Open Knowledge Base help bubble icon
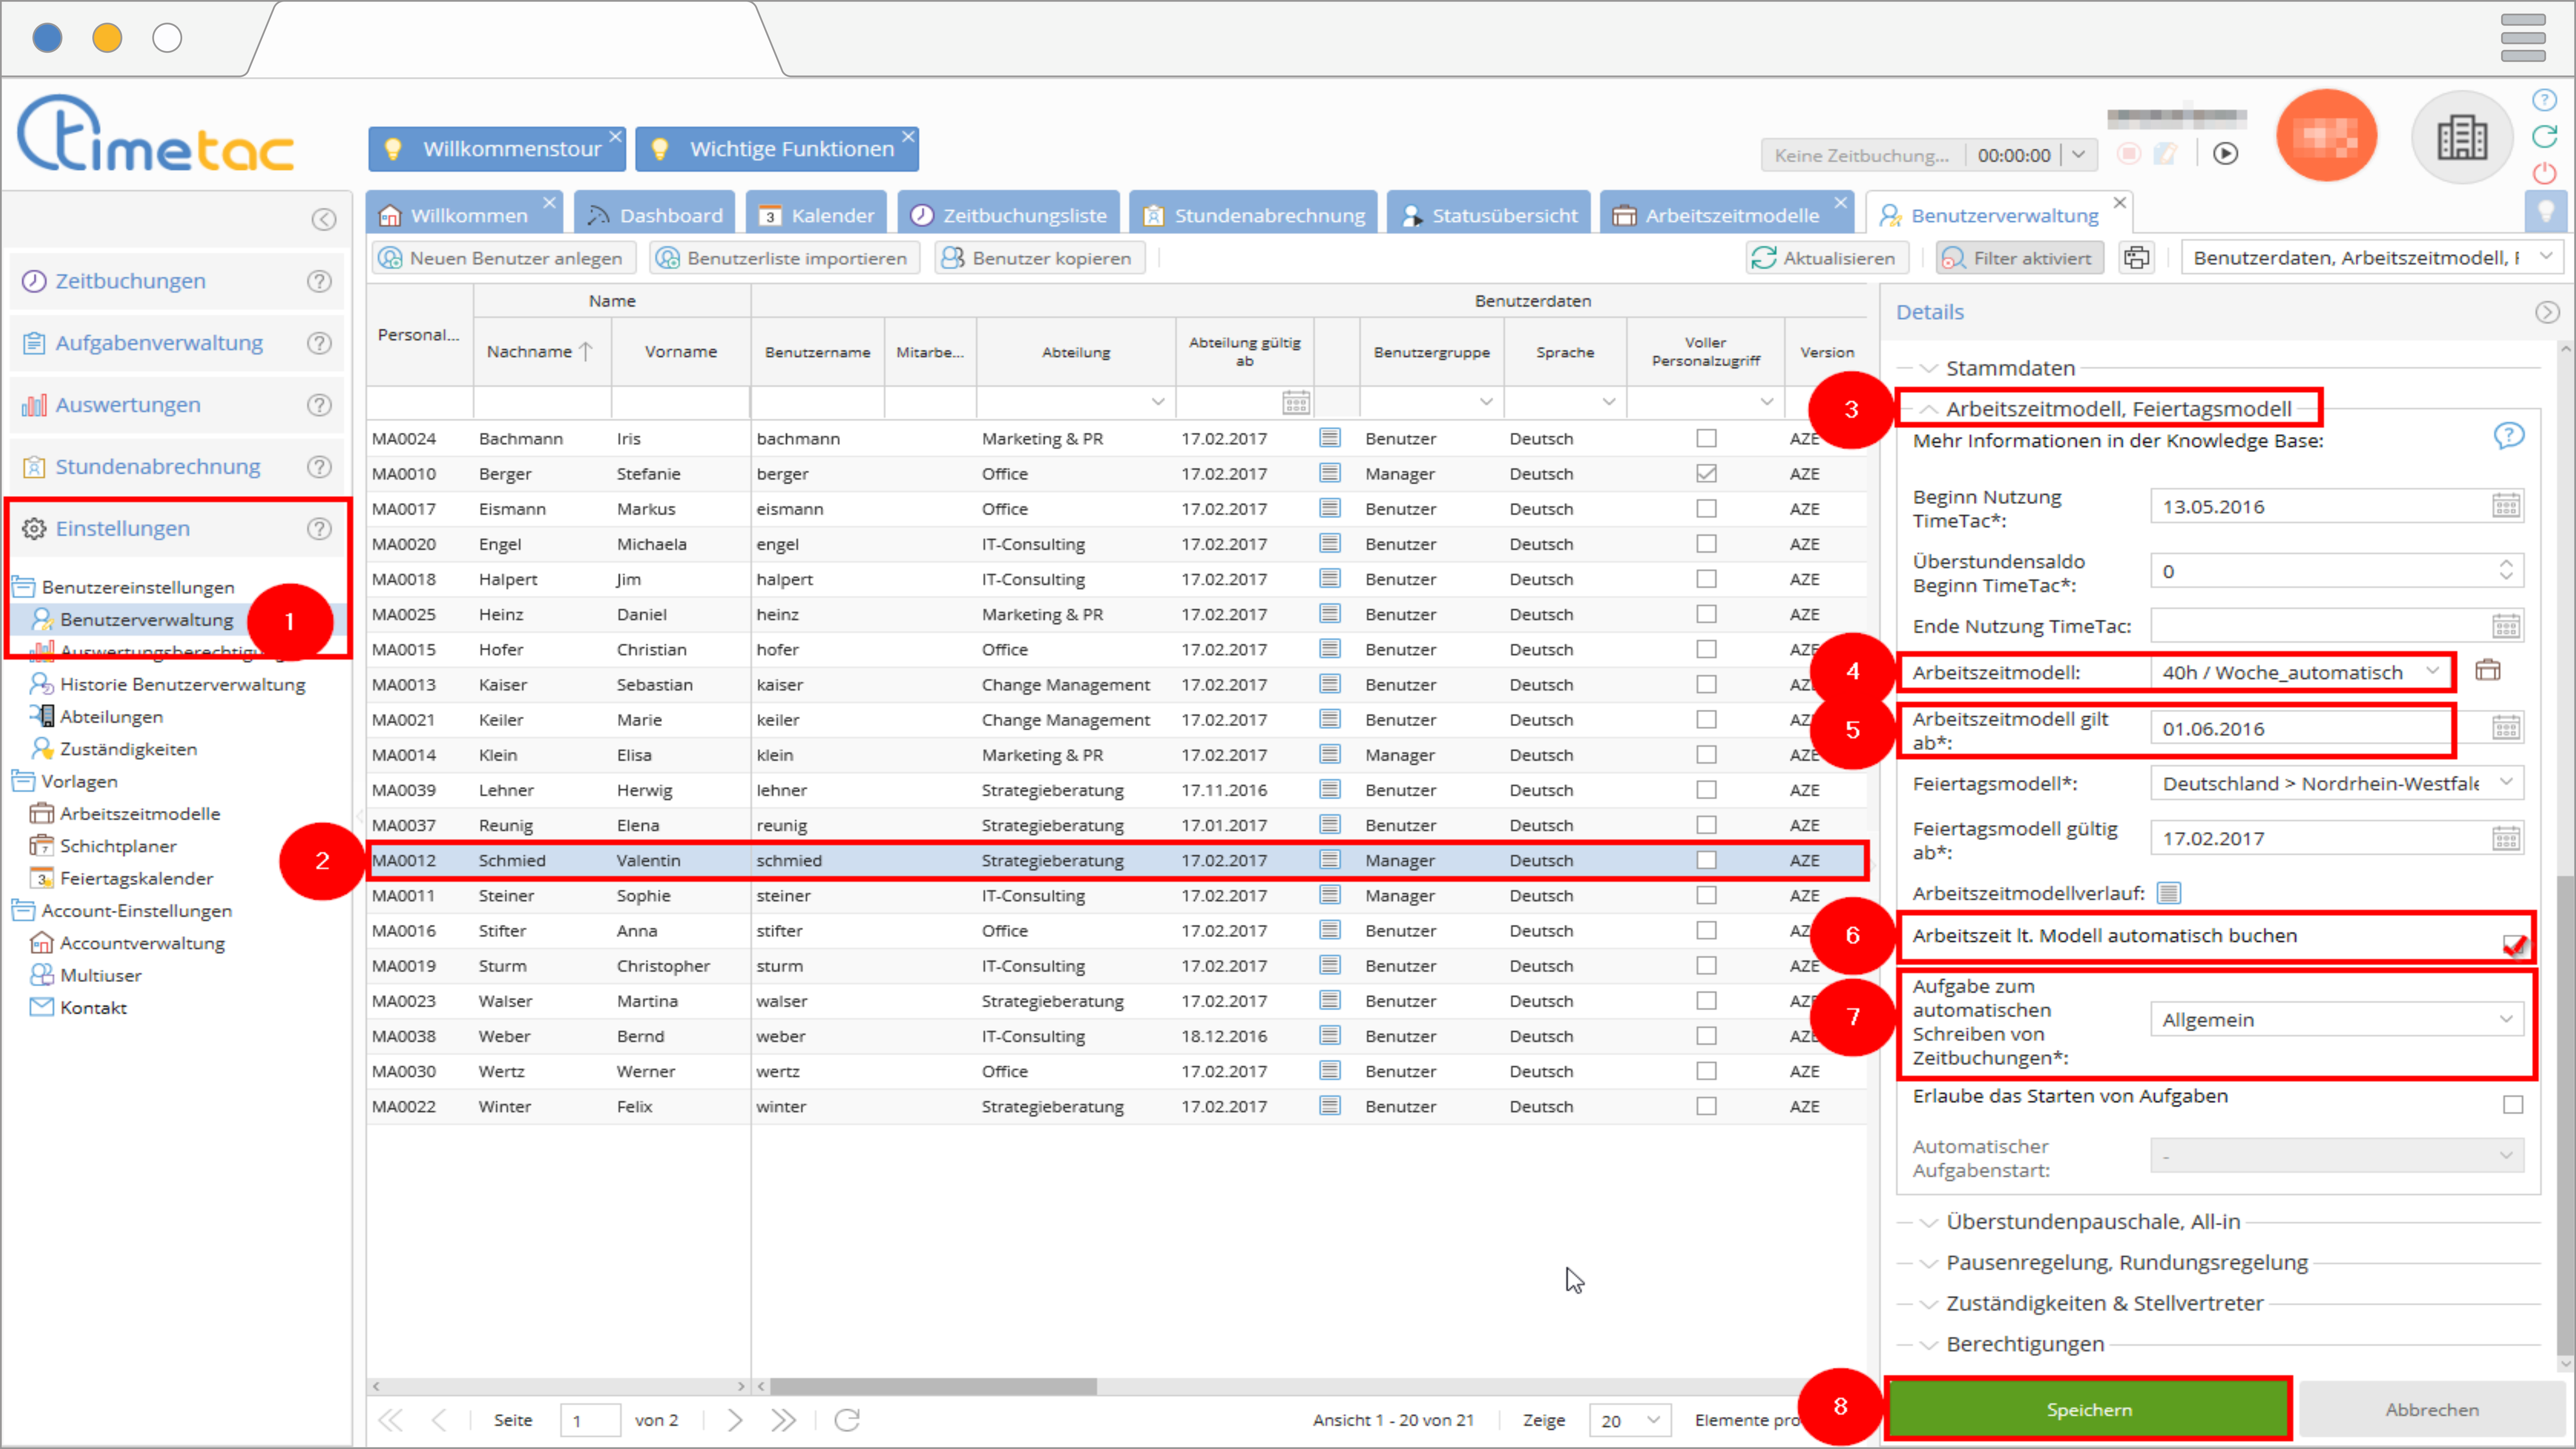Screen dimensions: 2576x1449 [2508, 435]
